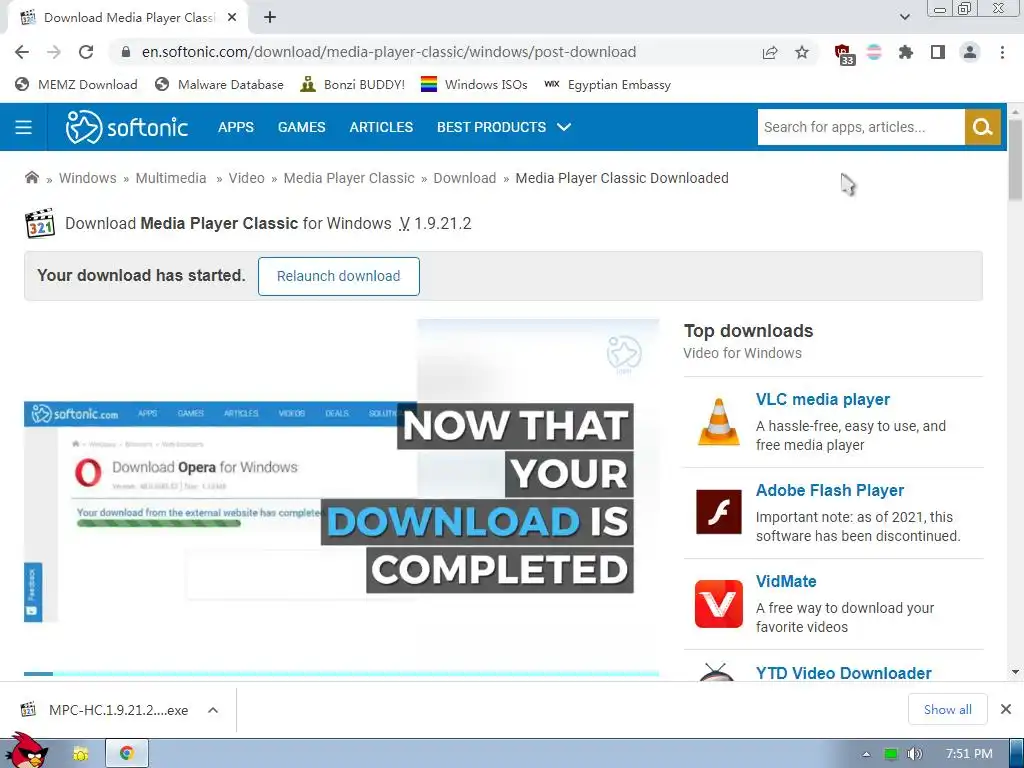Screen dimensions: 1024x768
Task: Click the Download breadcrumb link
Action: [465, 178]
